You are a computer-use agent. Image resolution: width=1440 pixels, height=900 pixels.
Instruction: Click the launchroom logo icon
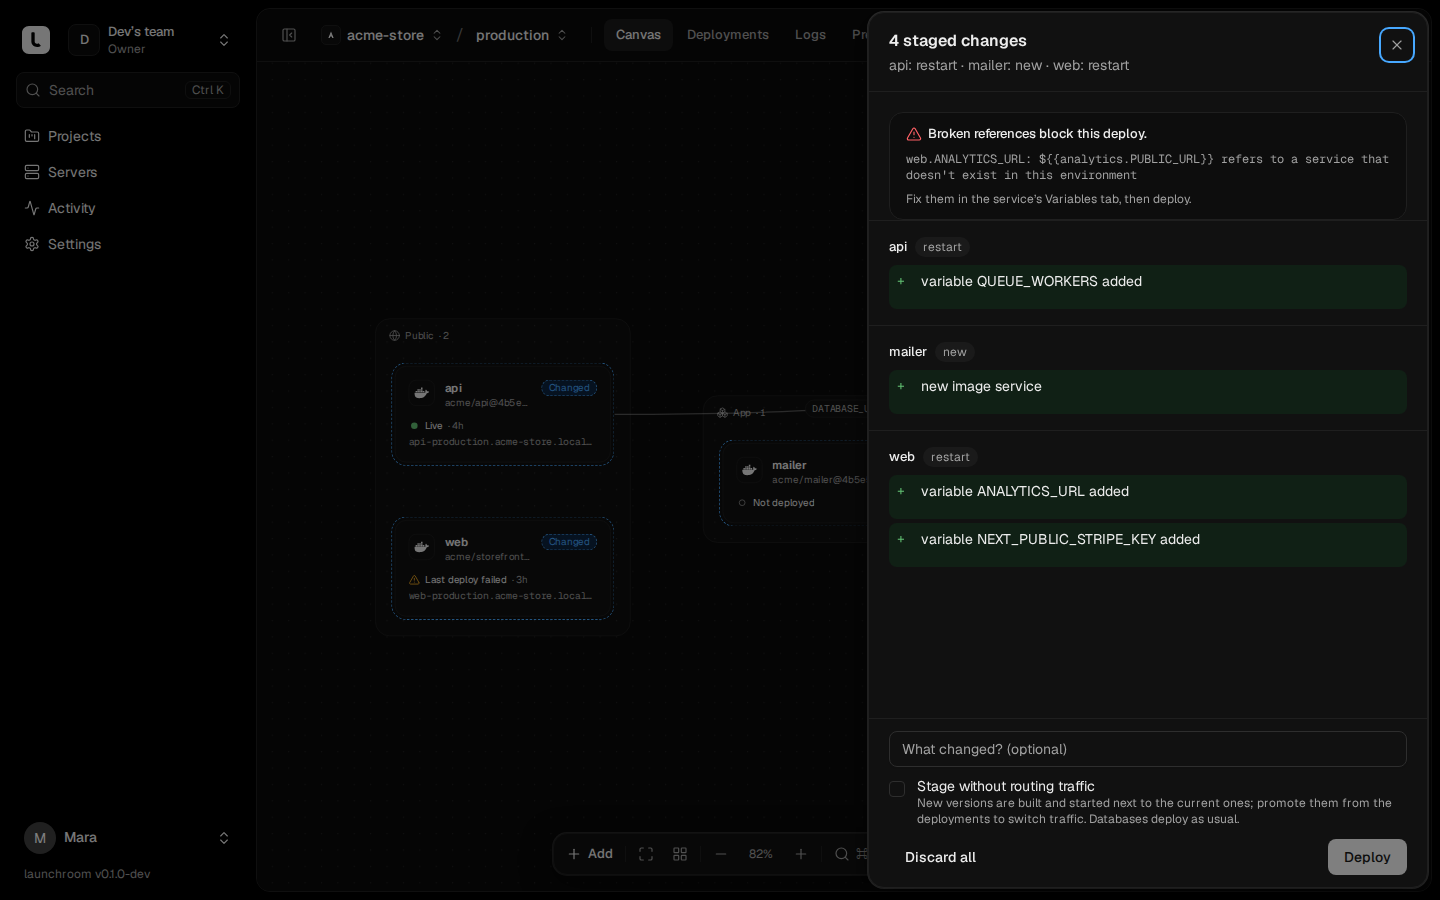coord(36,40)
